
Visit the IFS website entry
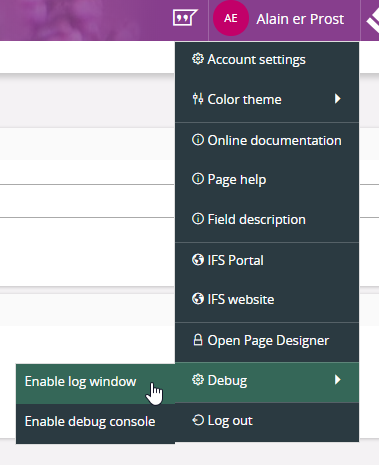tap(267, 299)
